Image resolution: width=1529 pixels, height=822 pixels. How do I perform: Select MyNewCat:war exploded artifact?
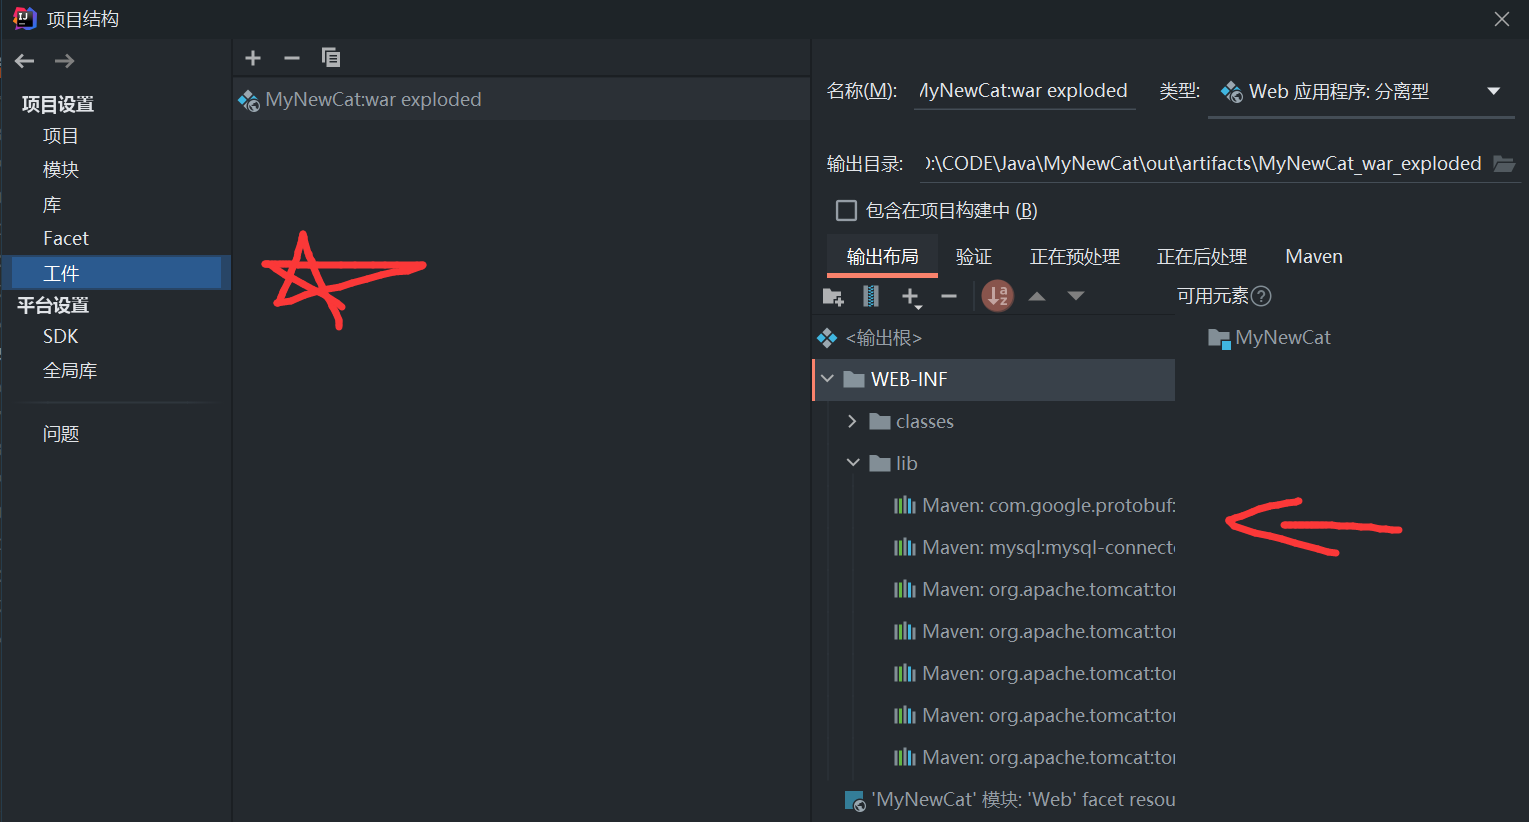[x=521, y=100]
